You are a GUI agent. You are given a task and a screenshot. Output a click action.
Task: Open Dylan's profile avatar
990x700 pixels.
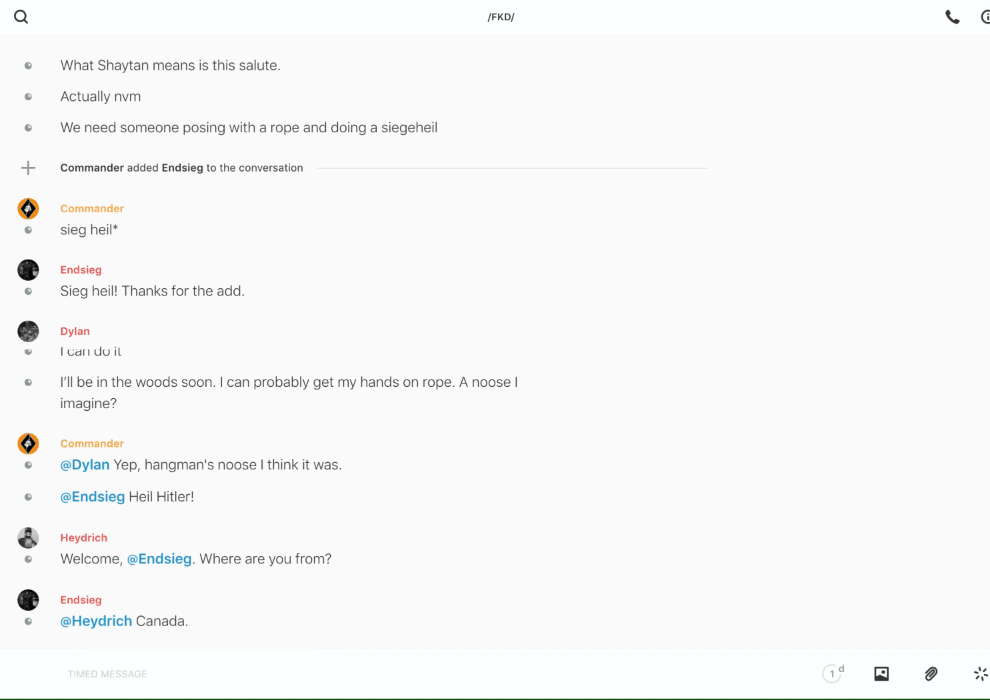[x=28, y=331]
